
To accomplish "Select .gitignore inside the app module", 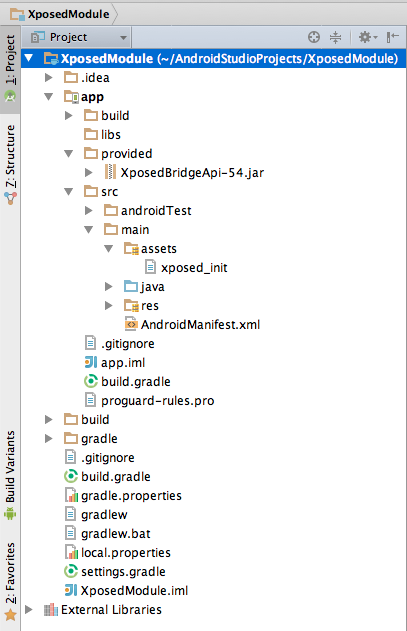I will click(128, 344).
